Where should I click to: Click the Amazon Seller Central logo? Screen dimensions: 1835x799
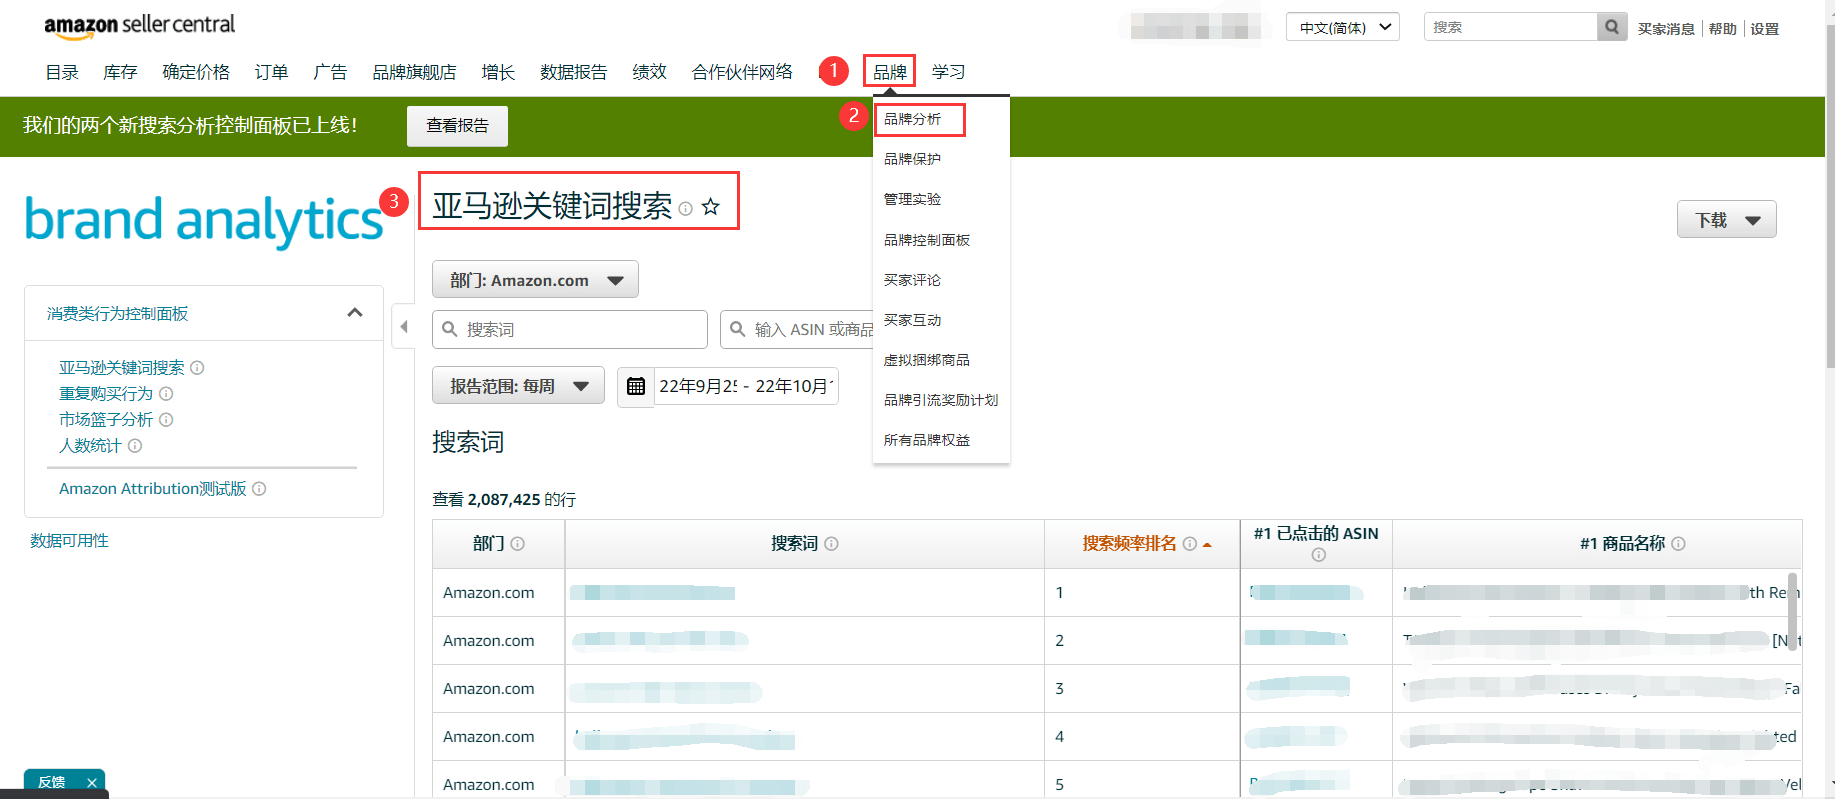(x=139, y=25)
